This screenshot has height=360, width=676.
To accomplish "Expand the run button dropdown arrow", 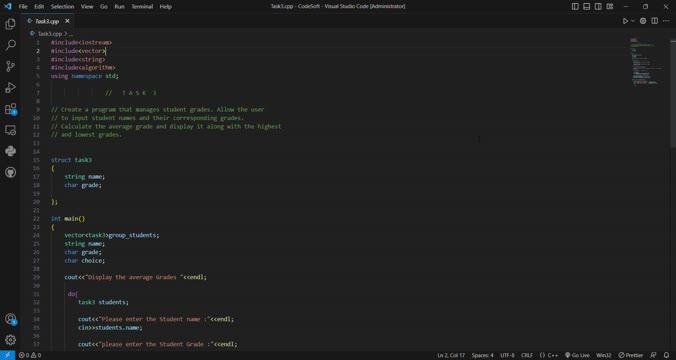I will tap(633, 21).
